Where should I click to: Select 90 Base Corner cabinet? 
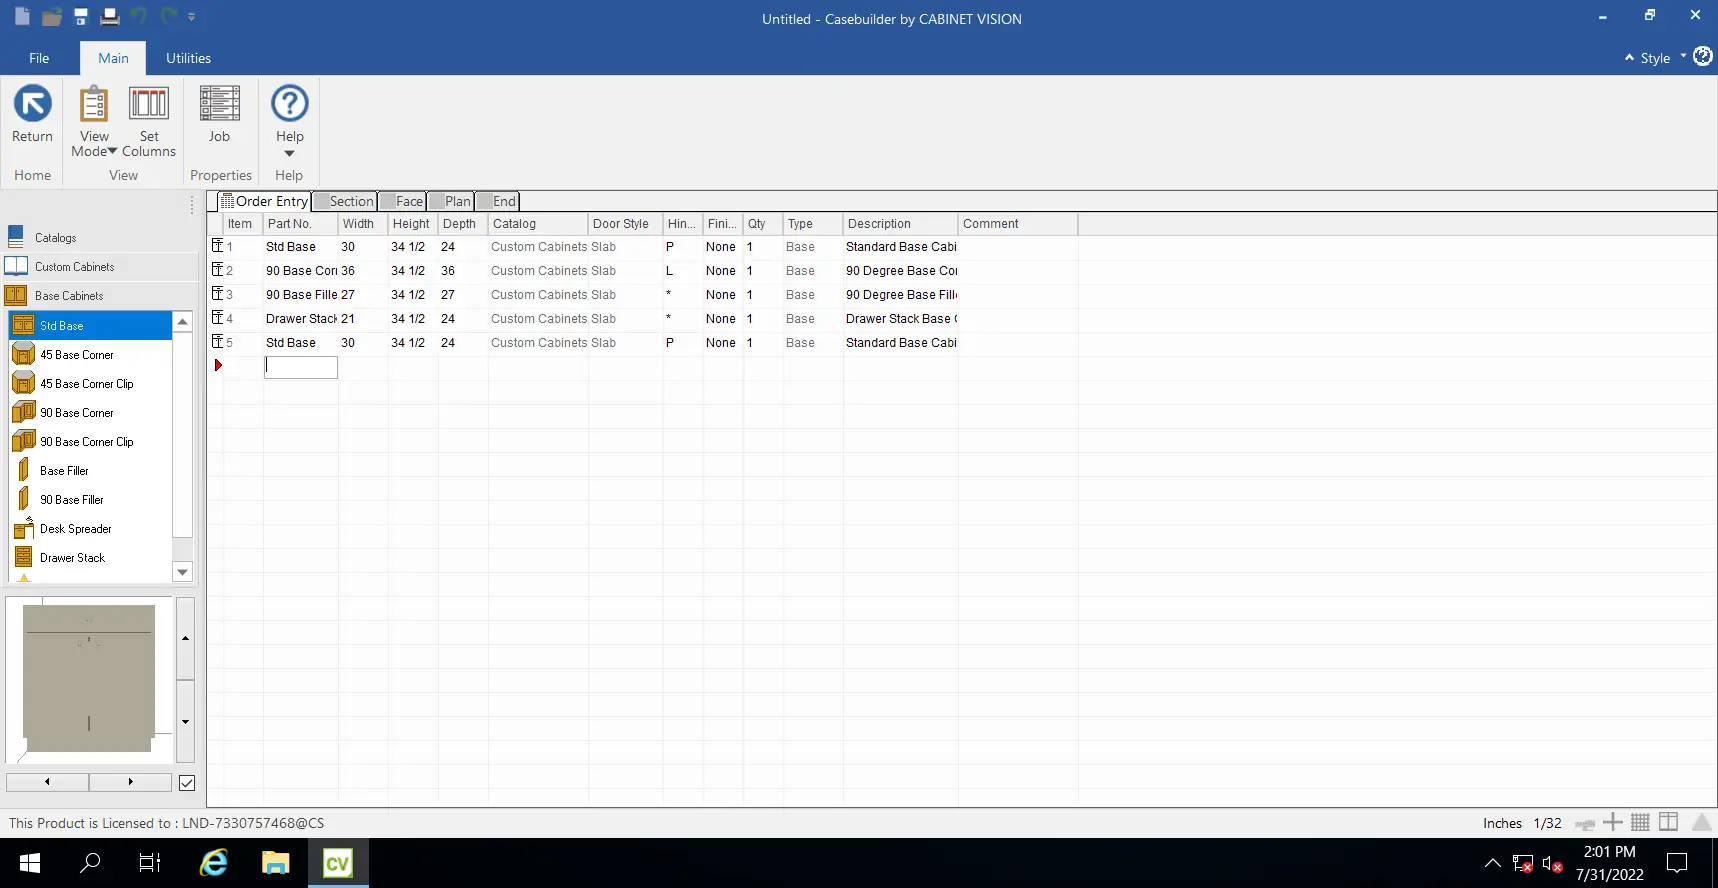91,413
